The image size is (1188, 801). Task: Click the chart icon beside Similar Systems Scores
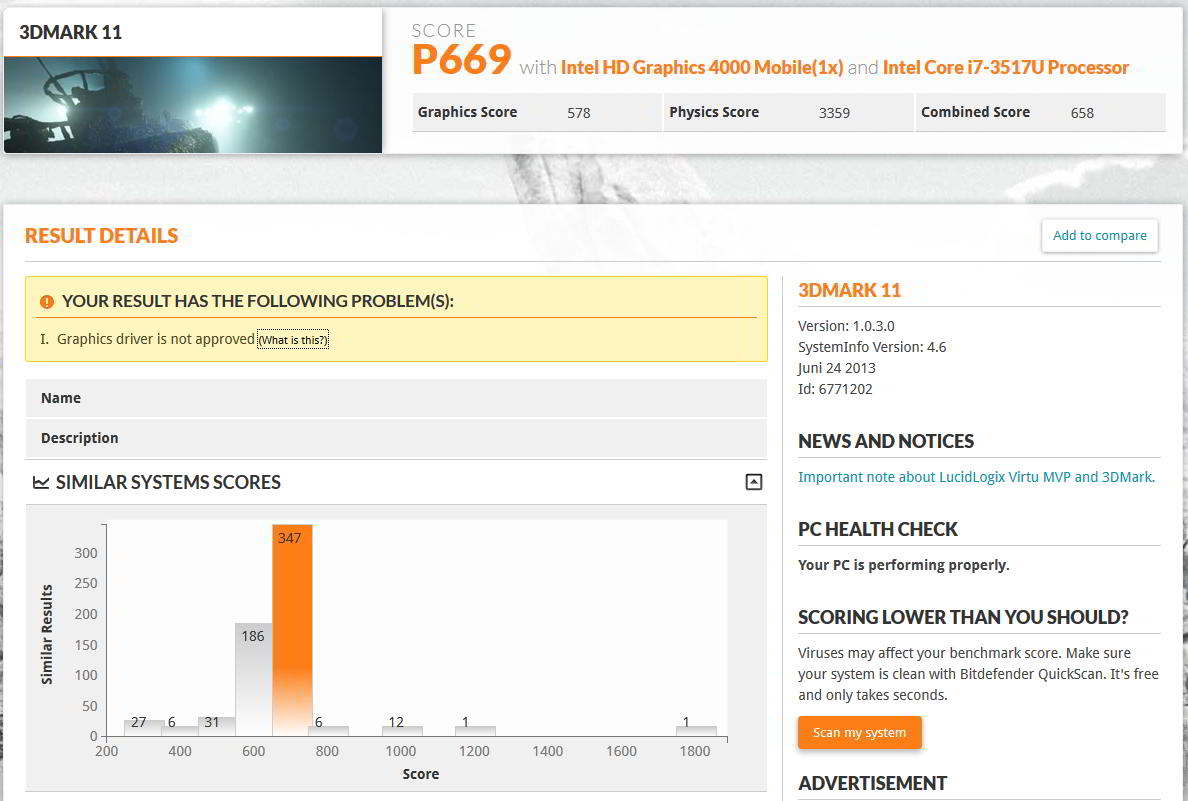(x=41, y=483)
